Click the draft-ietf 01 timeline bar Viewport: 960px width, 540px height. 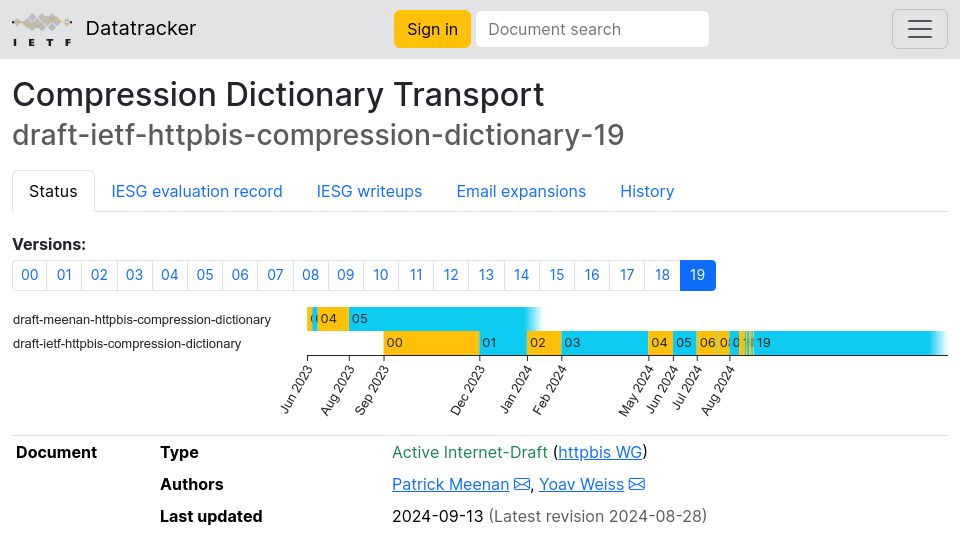point(503,343)
